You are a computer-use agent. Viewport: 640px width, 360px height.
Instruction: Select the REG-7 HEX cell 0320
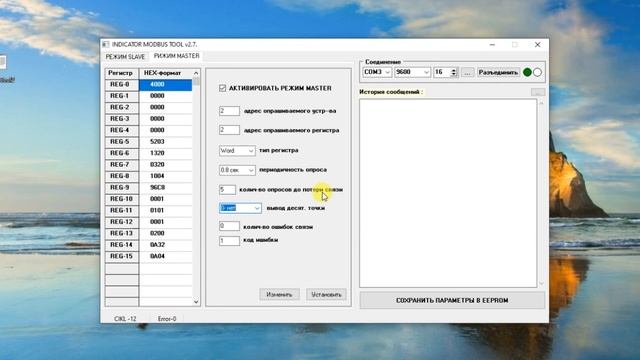pyautogui.click(x=166, y=164)
